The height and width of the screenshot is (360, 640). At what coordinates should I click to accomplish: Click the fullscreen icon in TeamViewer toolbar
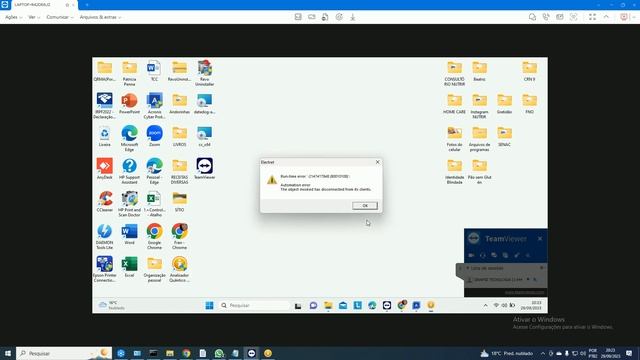pyautogui.click(x=592, y=17)
